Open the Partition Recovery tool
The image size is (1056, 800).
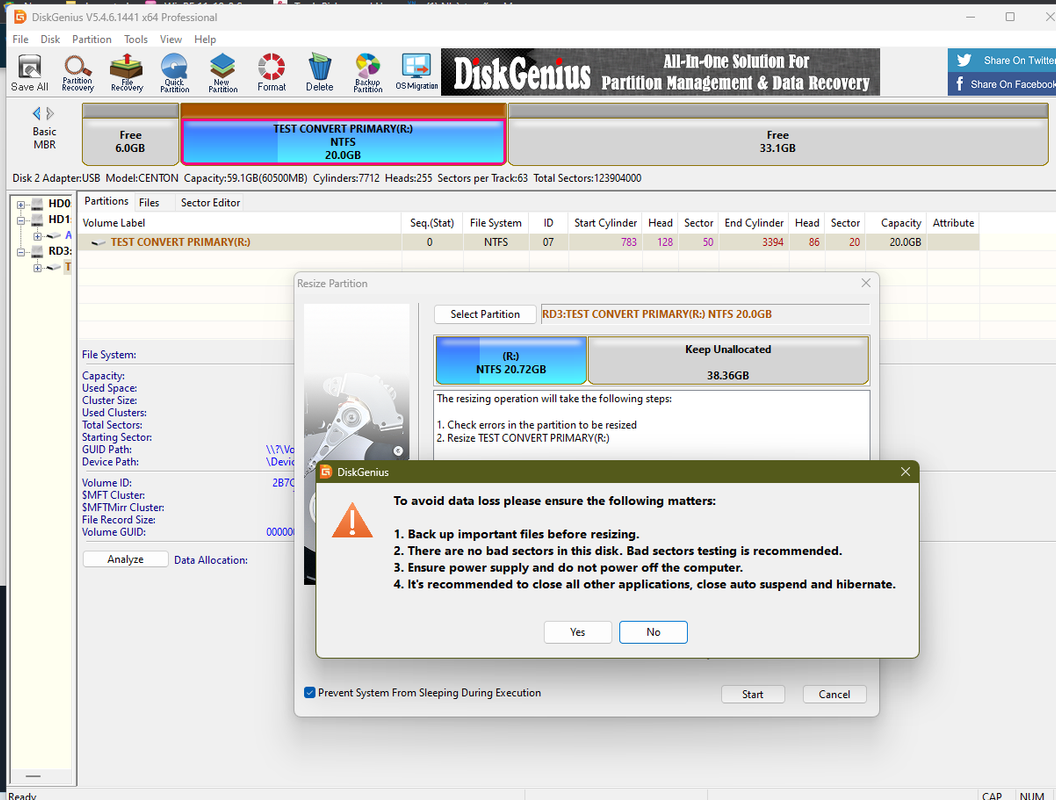pos(77,73)
